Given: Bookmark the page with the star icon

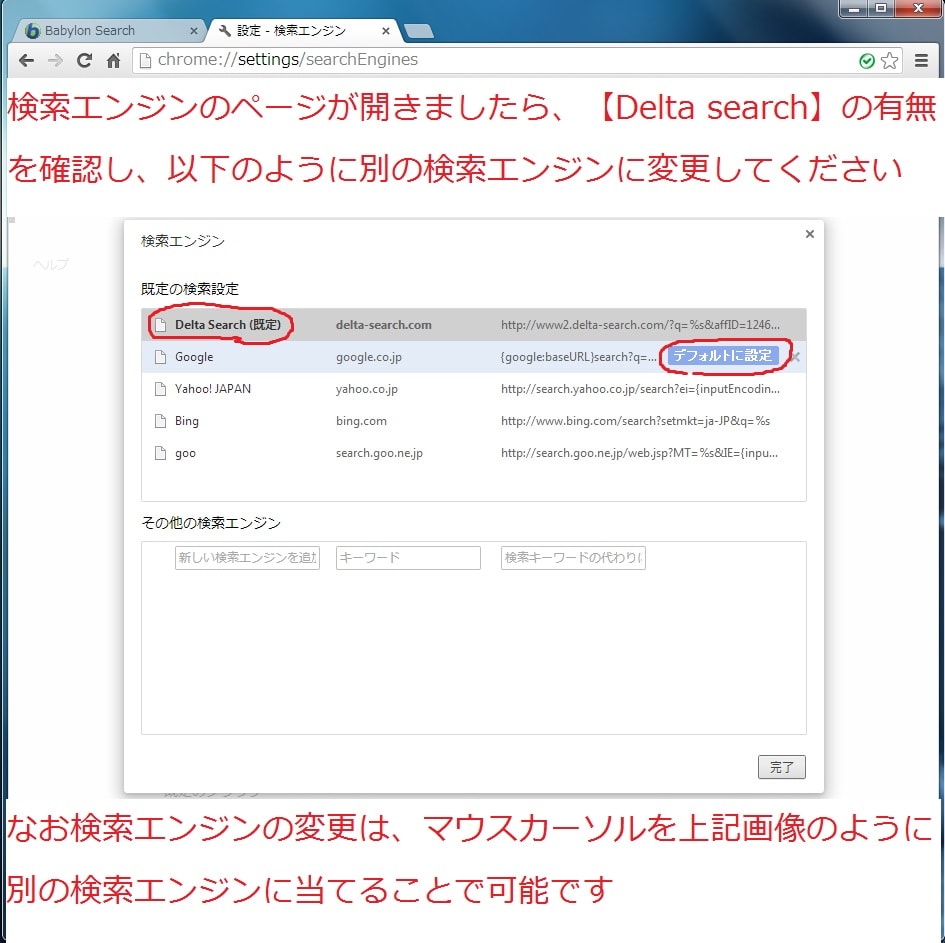Looking at the screenshot, I should click(x=890, y=60).
